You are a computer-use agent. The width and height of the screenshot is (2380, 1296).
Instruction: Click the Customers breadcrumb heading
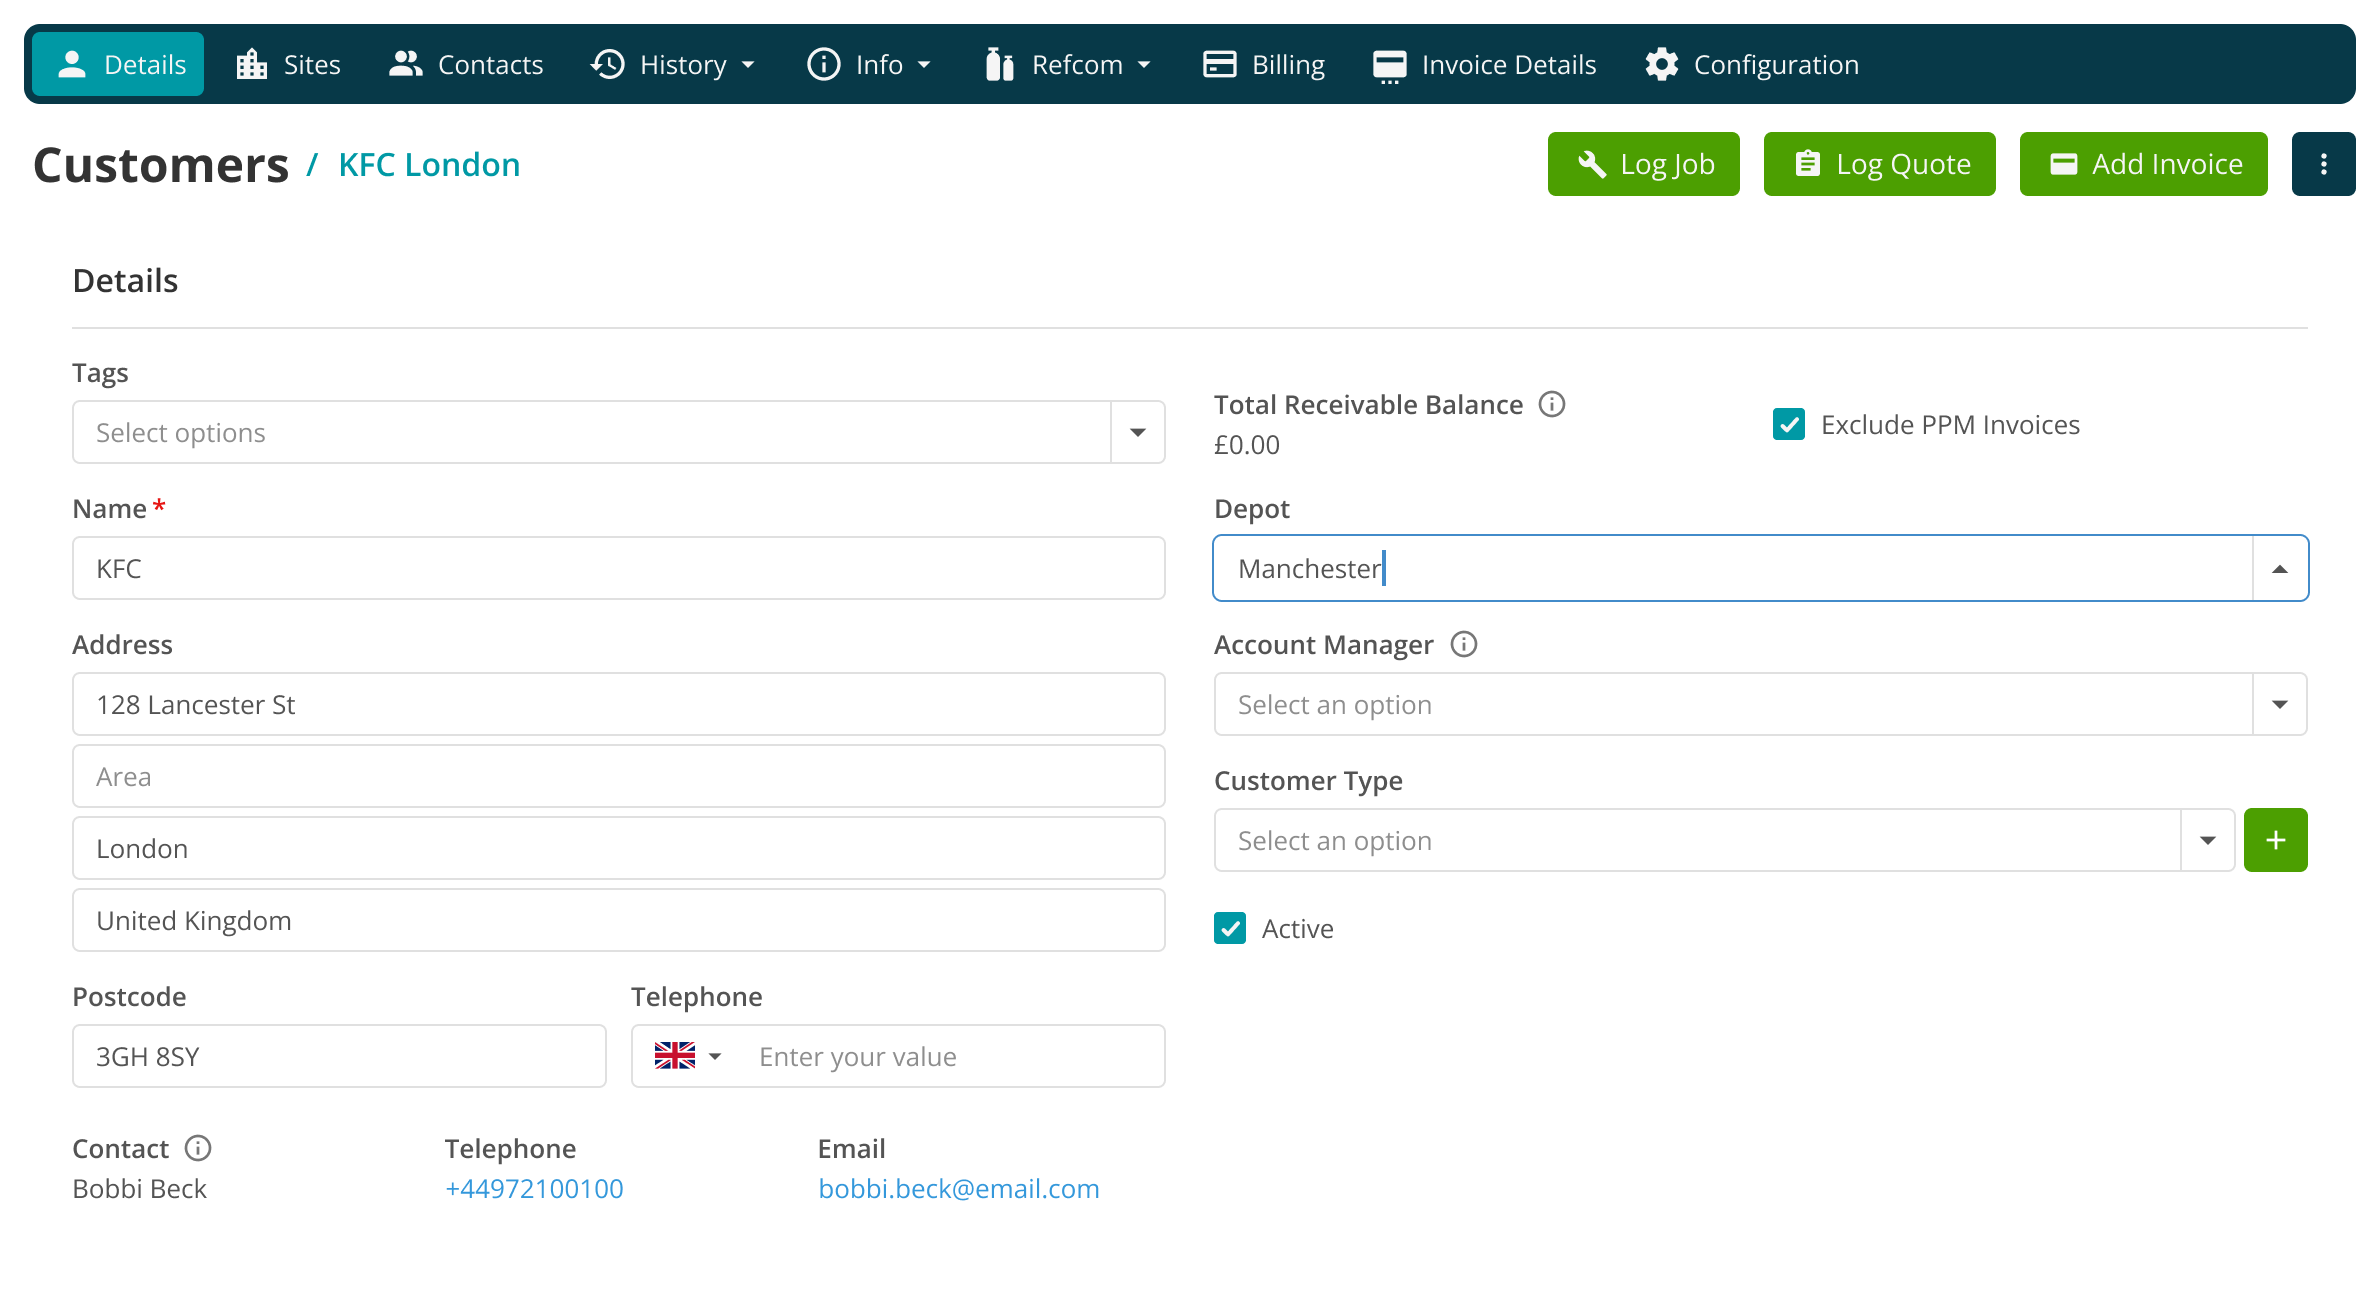coord(161,165)
